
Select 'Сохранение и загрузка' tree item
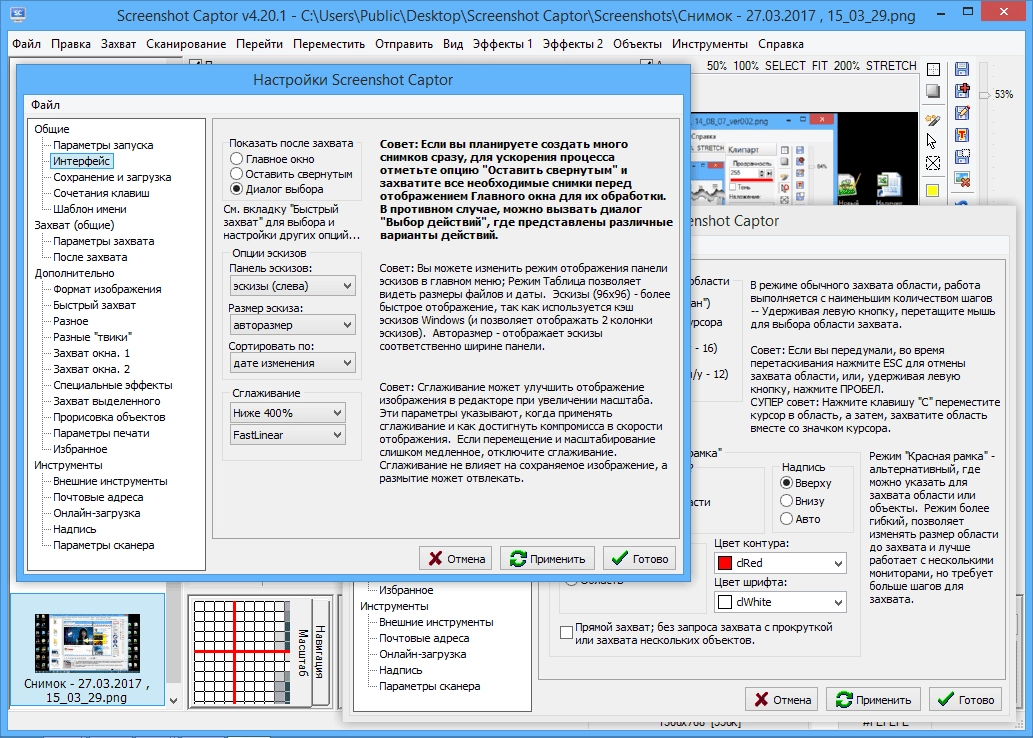(x=112, y=177)
